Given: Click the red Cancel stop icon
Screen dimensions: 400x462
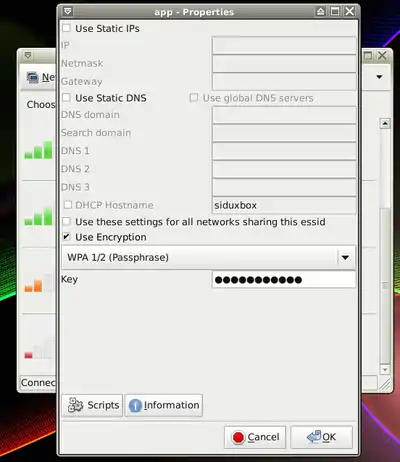Looking at the screenshot, I should 238,437.
